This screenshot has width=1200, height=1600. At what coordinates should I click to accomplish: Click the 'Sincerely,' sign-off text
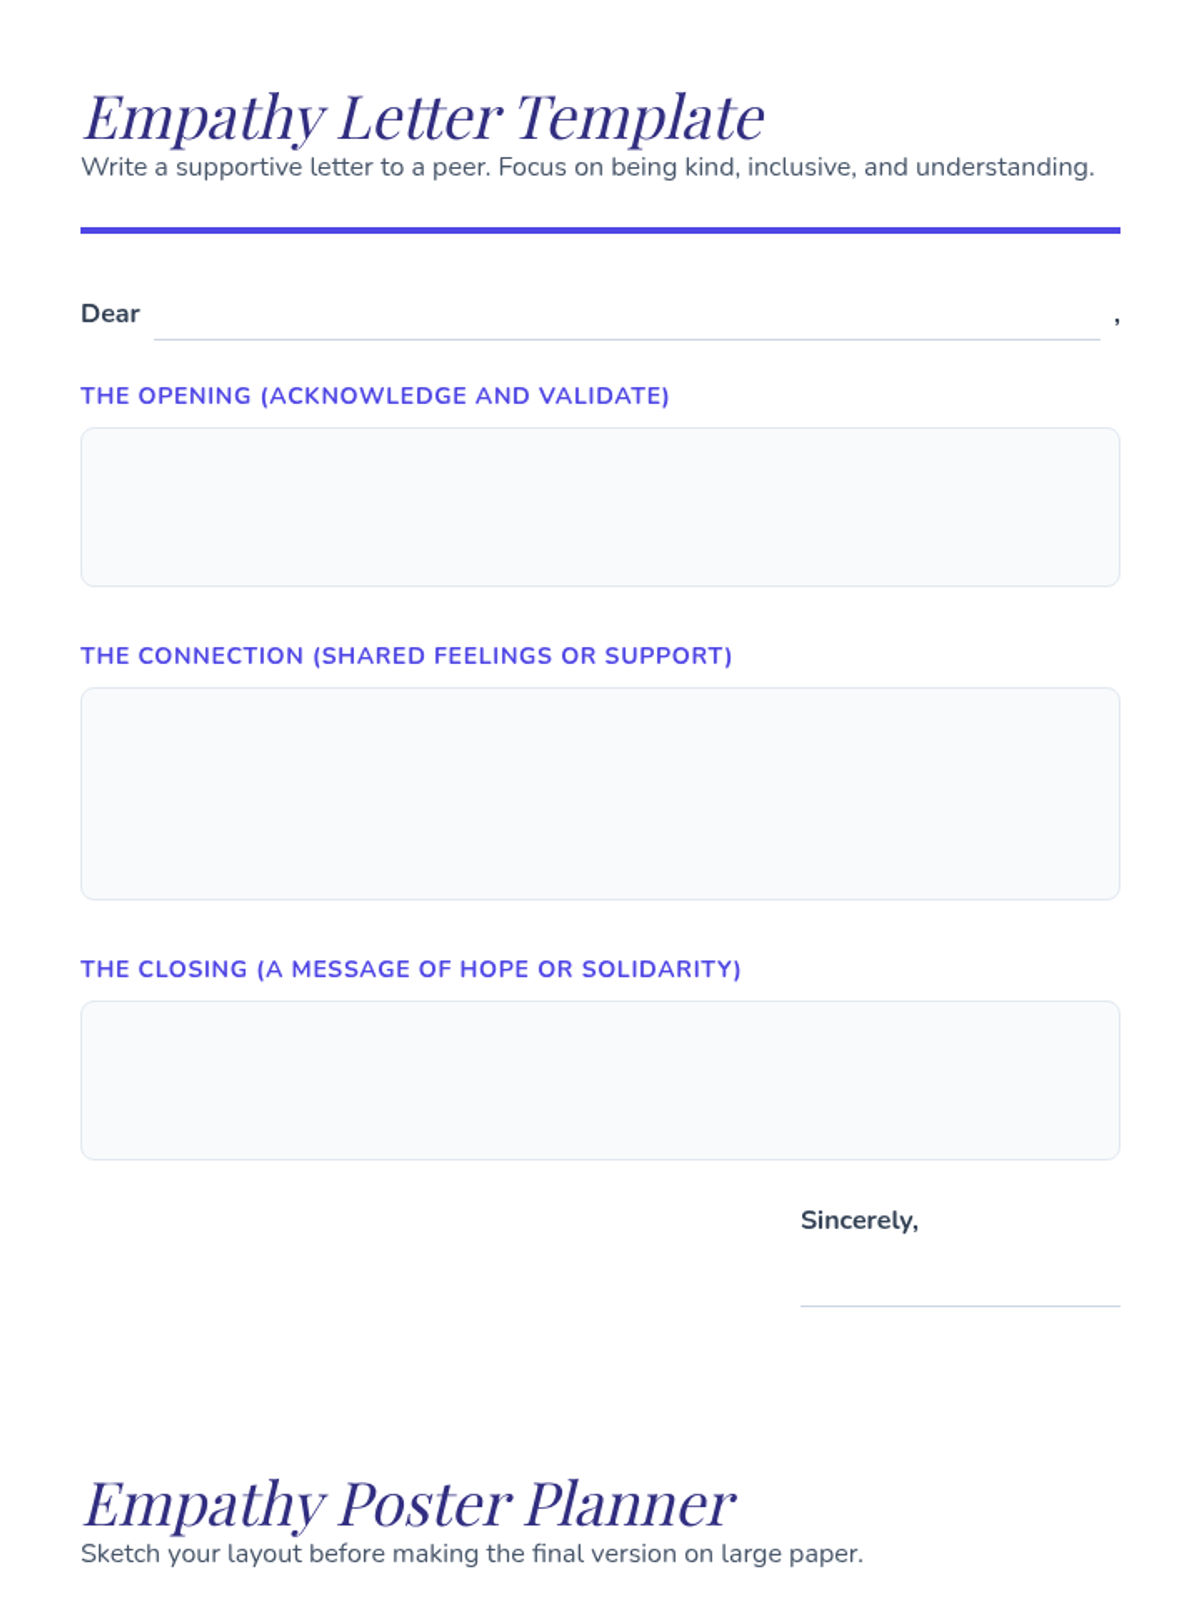click(859, 1220)
